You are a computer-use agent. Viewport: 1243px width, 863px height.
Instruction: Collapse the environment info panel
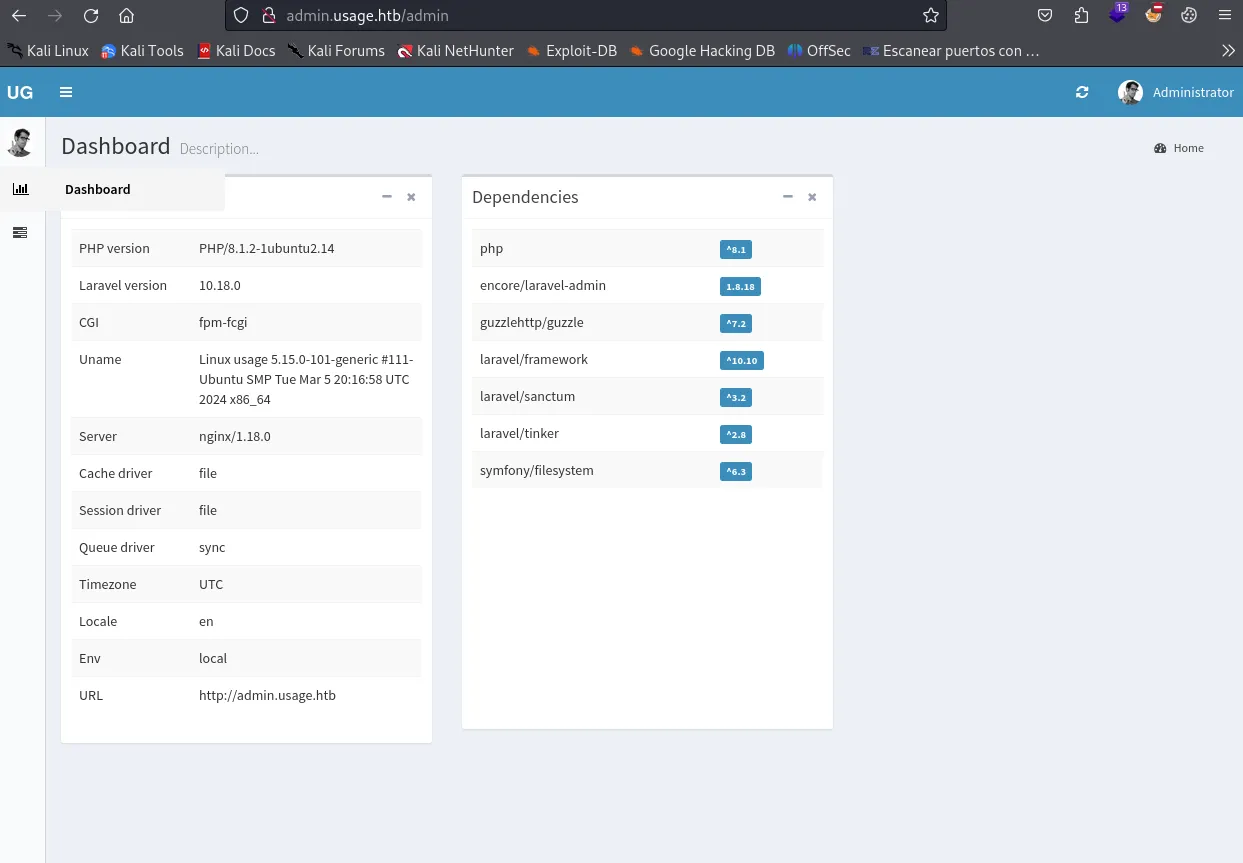click(x=387, y=197)
